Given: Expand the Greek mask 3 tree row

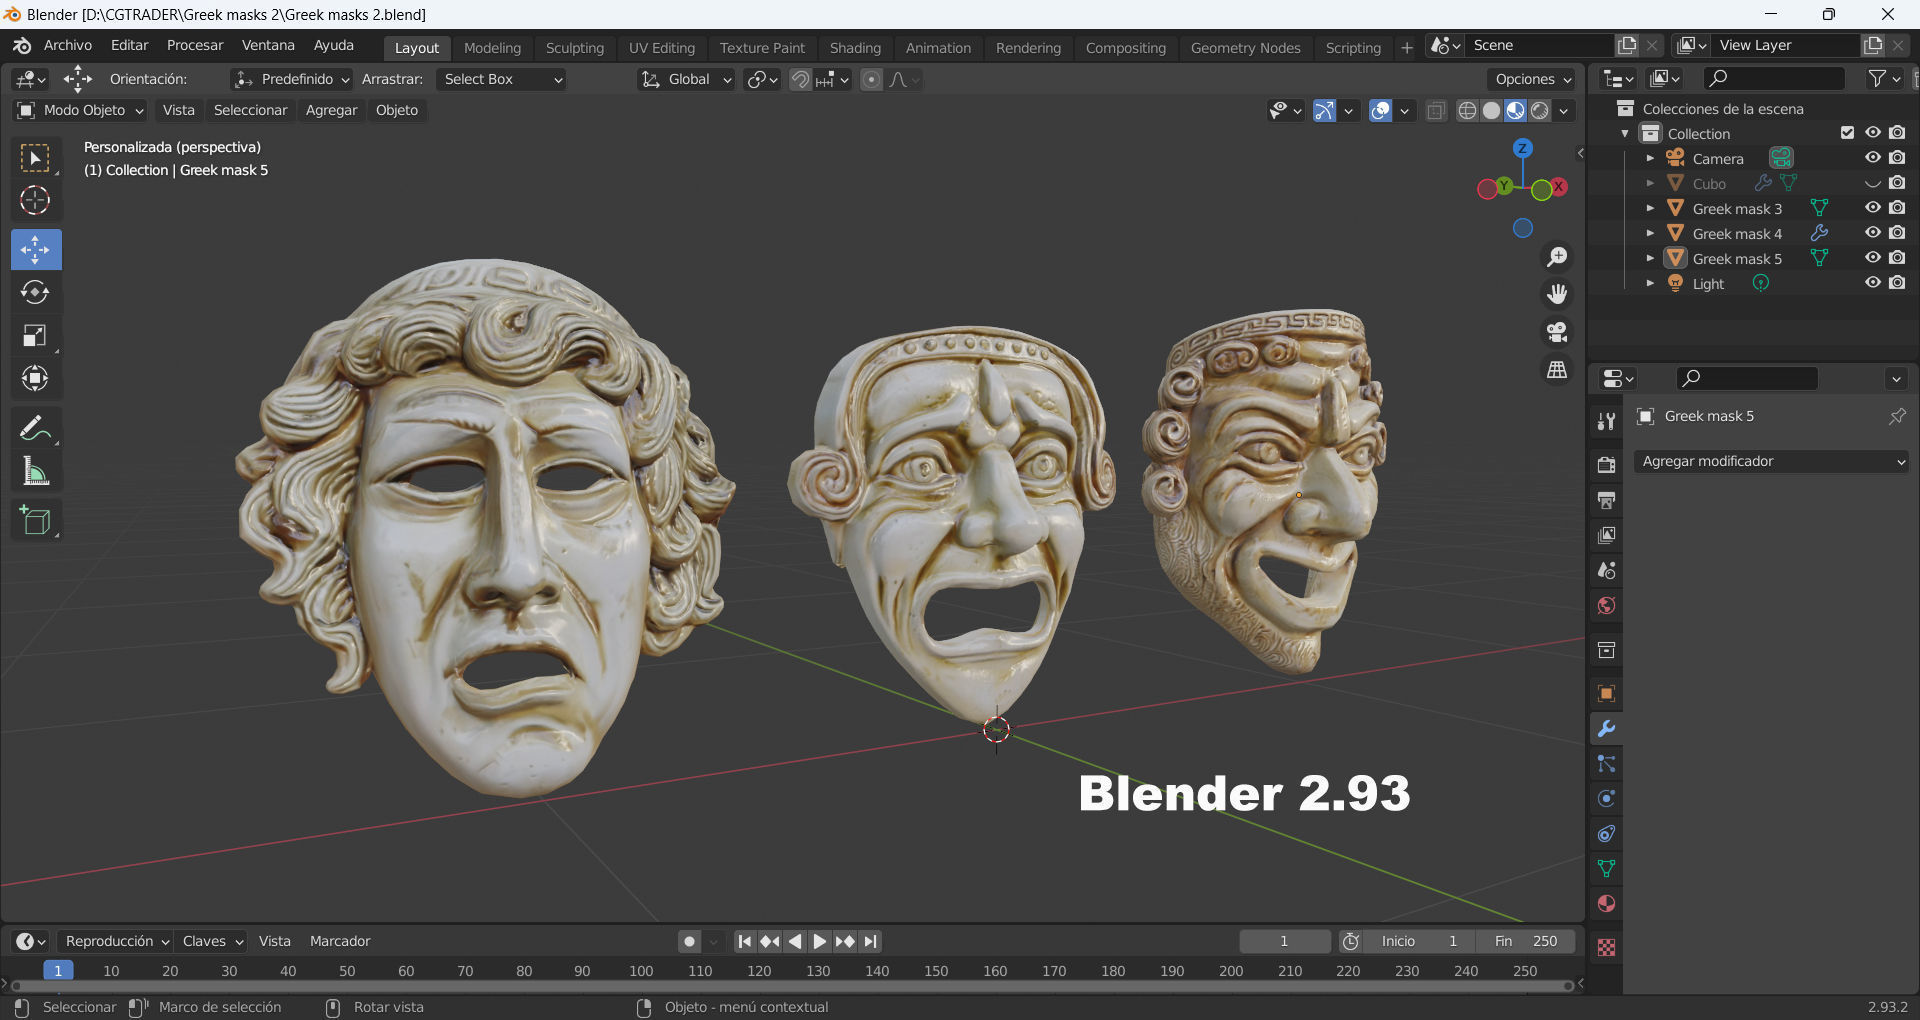Looking at the screenshot, I should (1650, 208).
